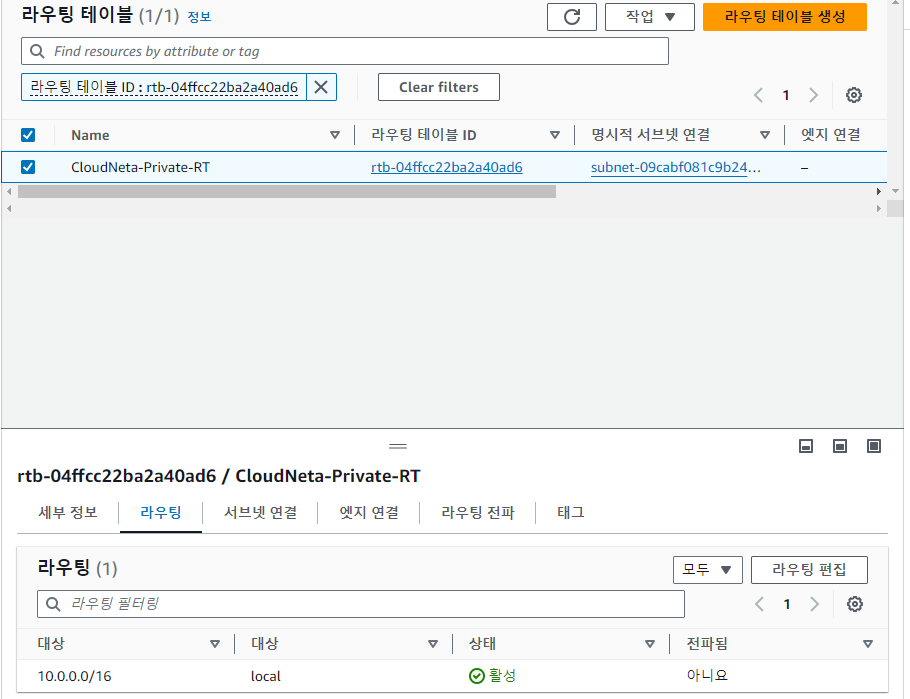Go to previous page of routing tables
Screen dimensions: 910x699
(x=758, y=95)
